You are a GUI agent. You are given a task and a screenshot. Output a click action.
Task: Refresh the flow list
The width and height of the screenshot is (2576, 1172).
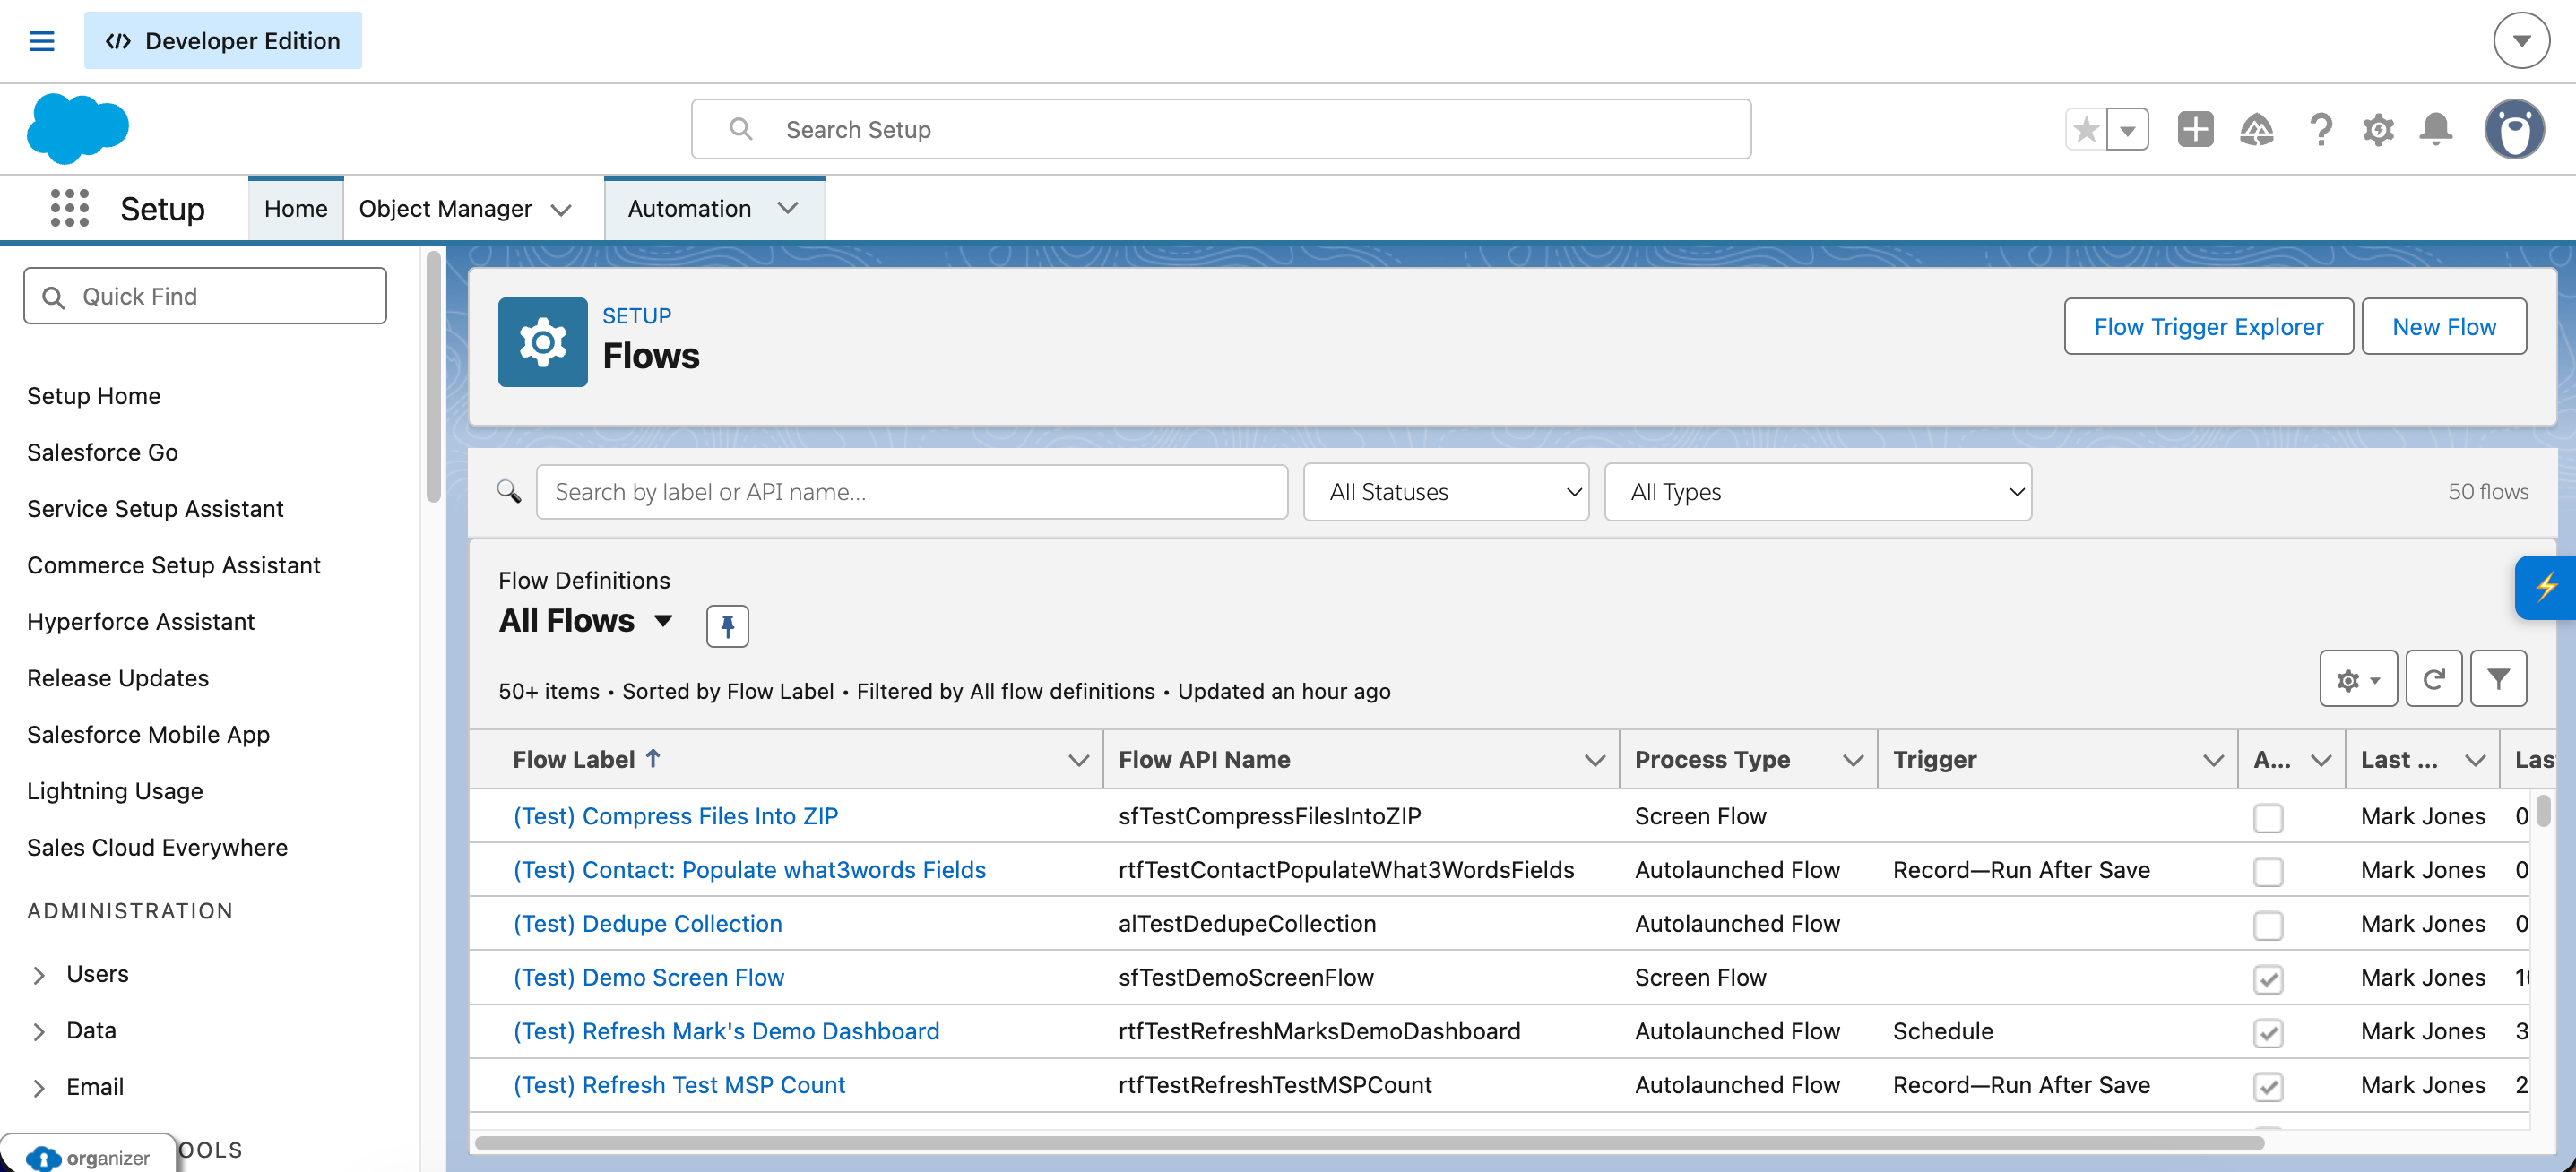point(2435,678)
